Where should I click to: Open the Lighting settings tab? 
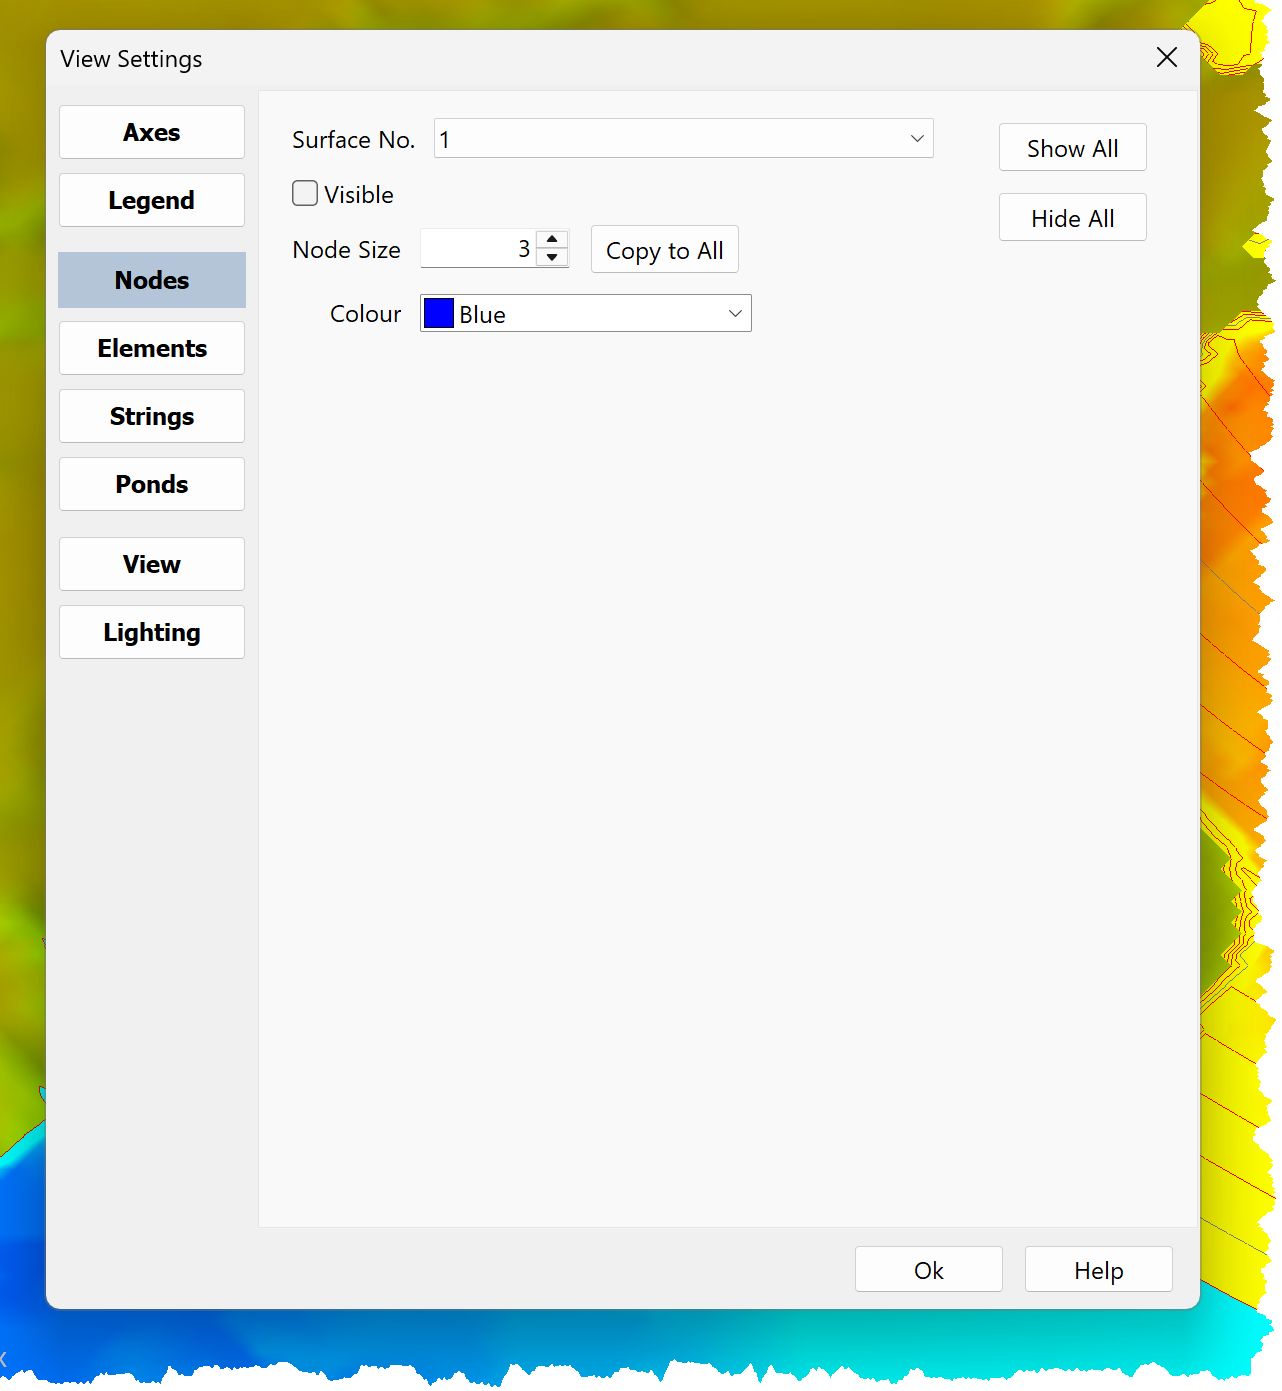click(x=152, y=632)
